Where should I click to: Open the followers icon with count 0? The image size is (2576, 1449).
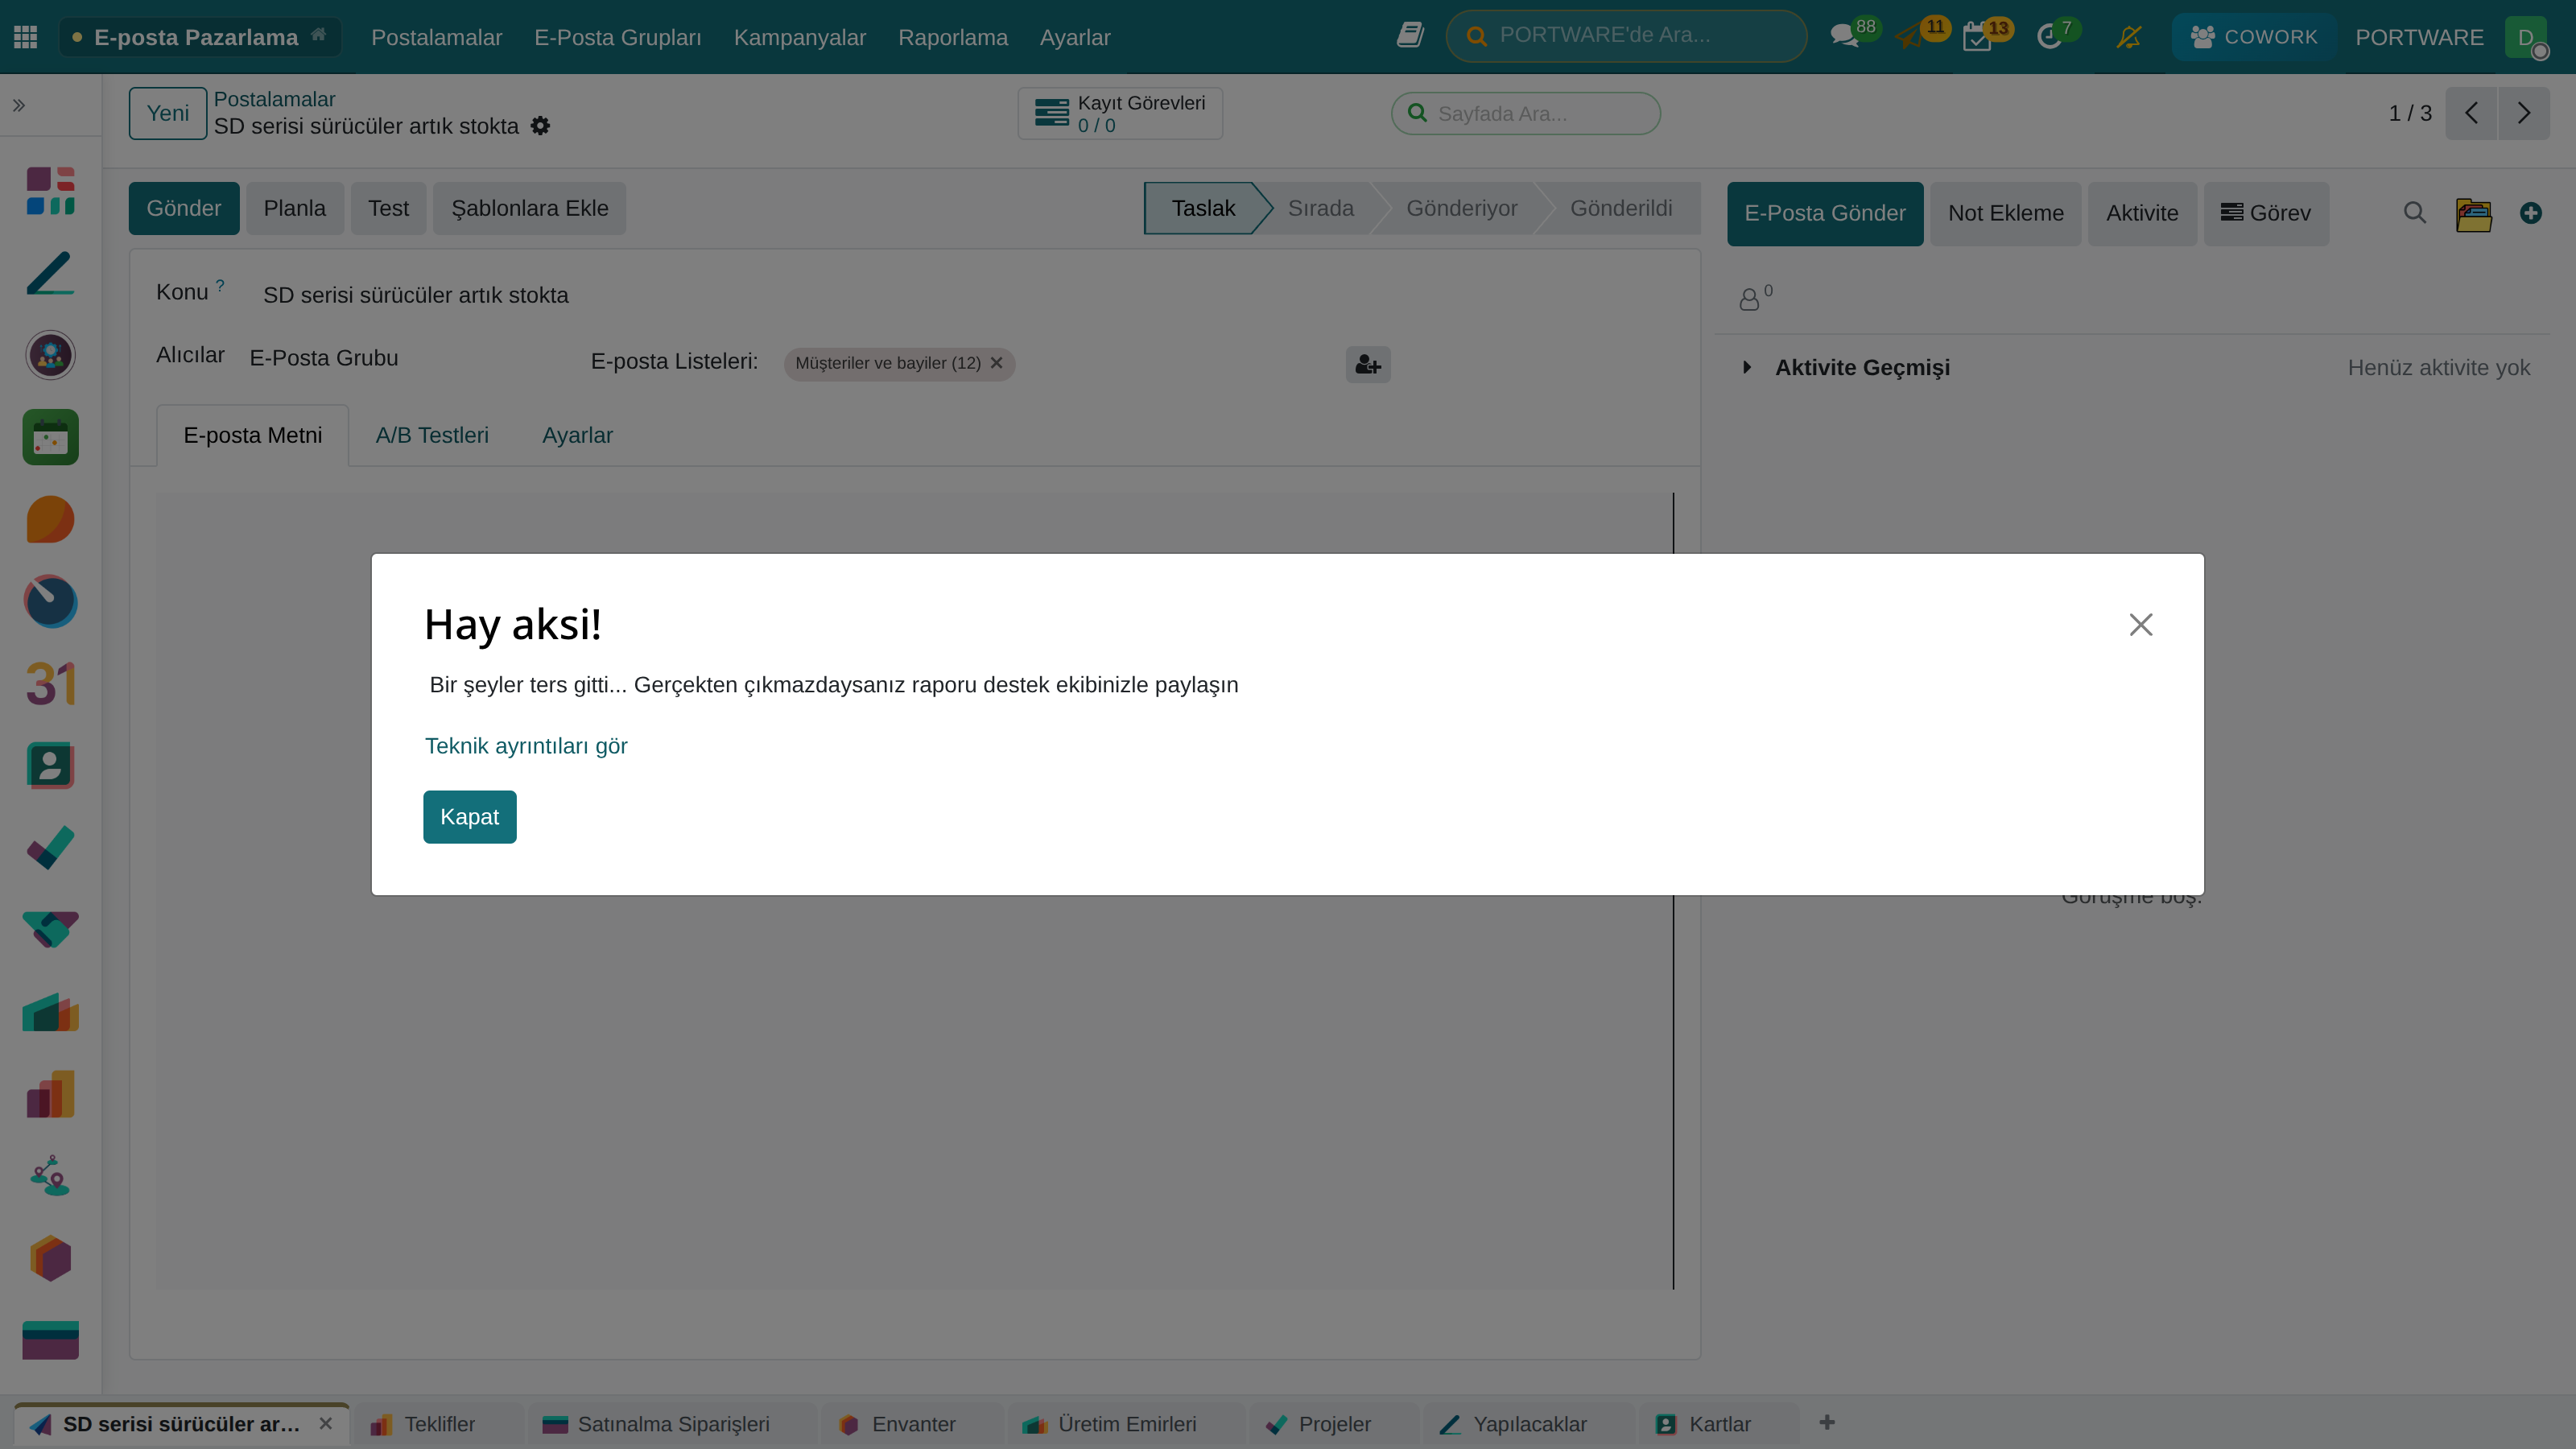1755,297
